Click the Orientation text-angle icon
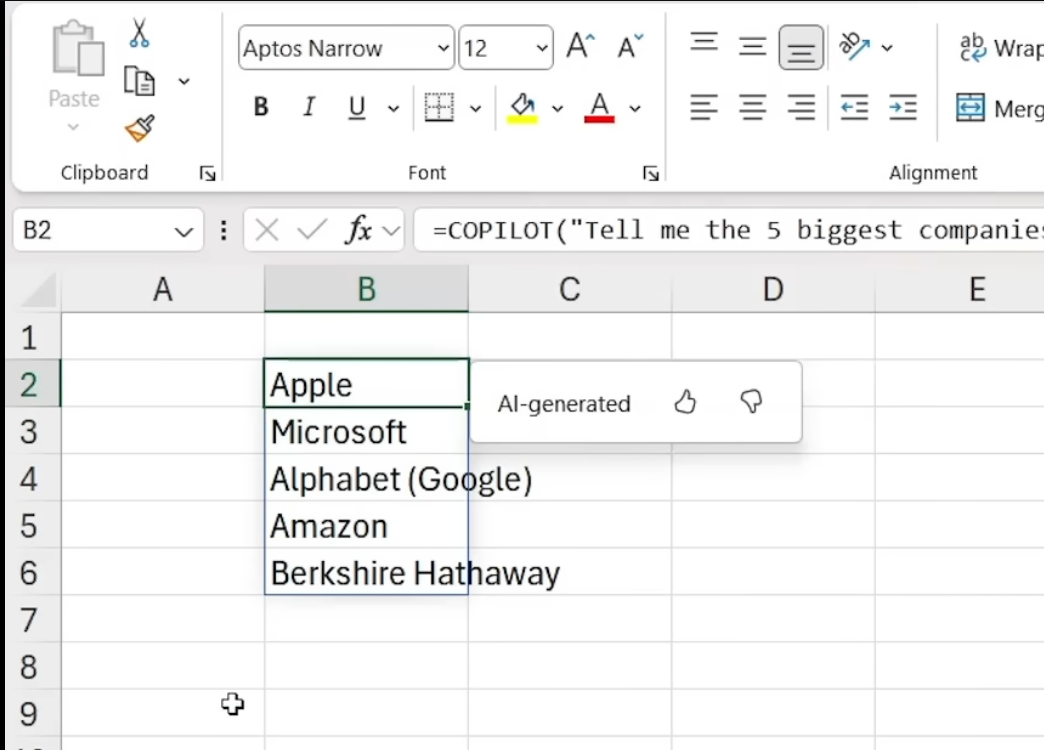1044x750 pixels. click(x=855, y=47)
